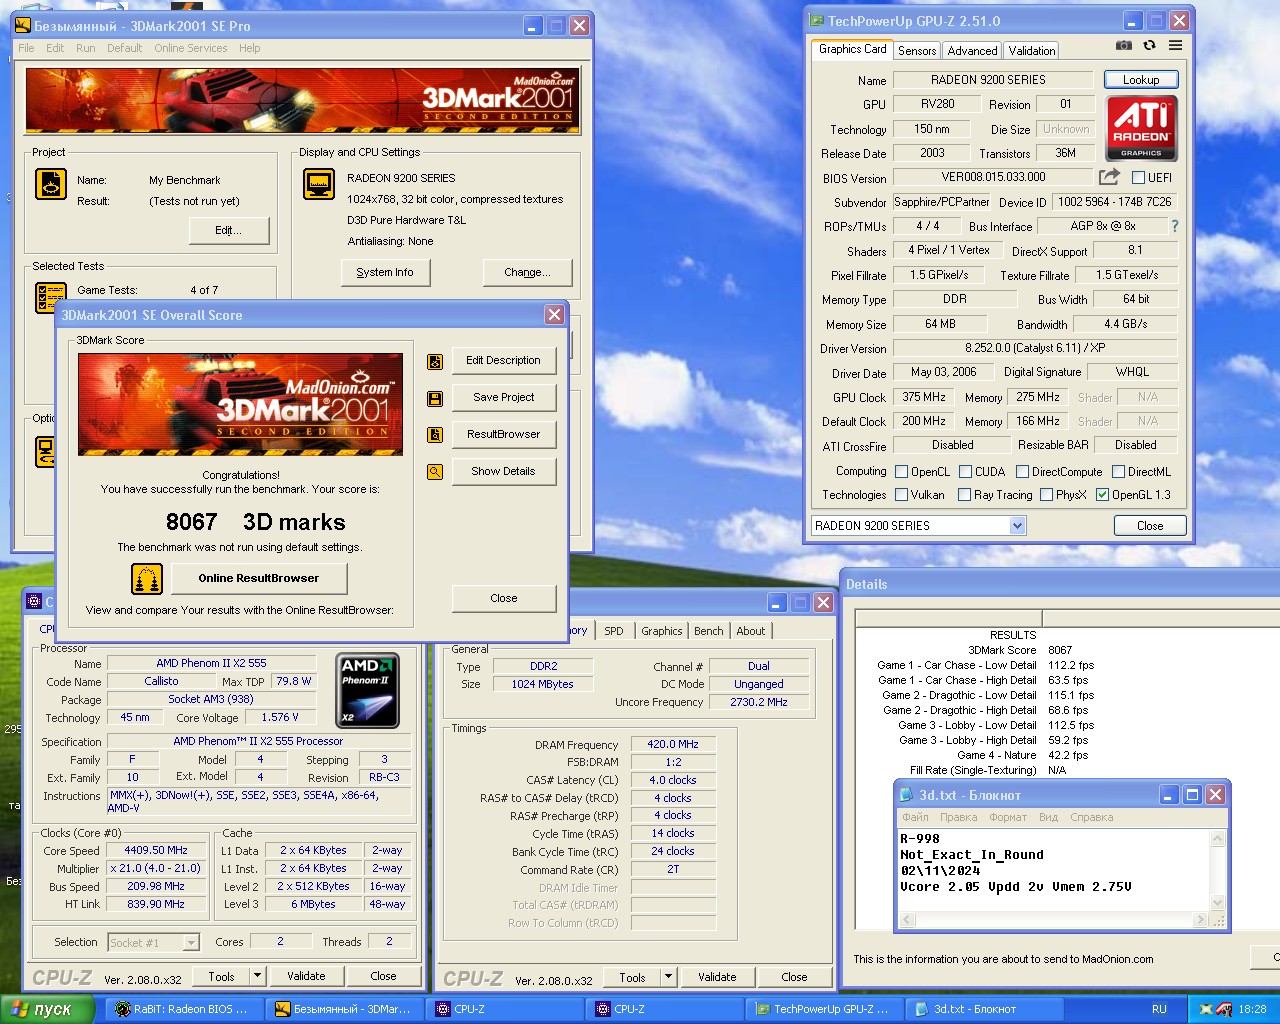1280x1024 pixels.
Task: Click the magnifier icon beside Show Details
Action: [x=435, y=472]
